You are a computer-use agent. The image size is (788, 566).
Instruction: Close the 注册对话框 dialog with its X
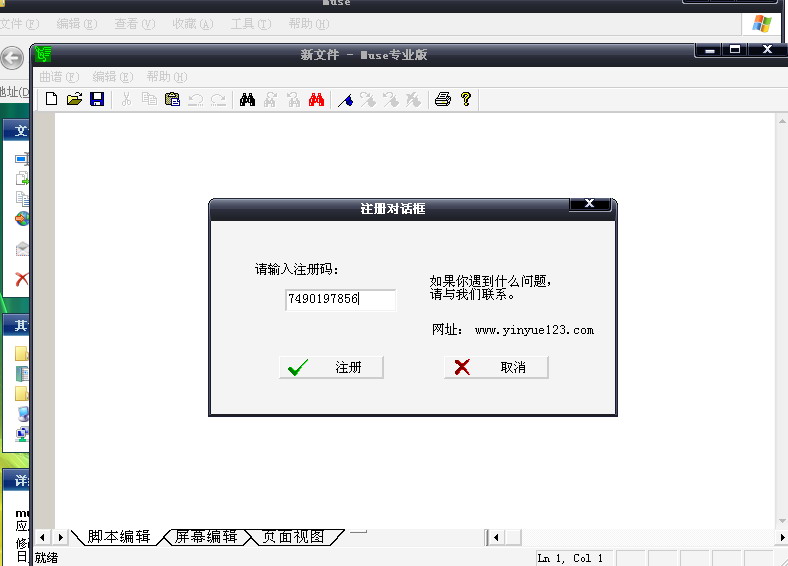coord(589,204)
